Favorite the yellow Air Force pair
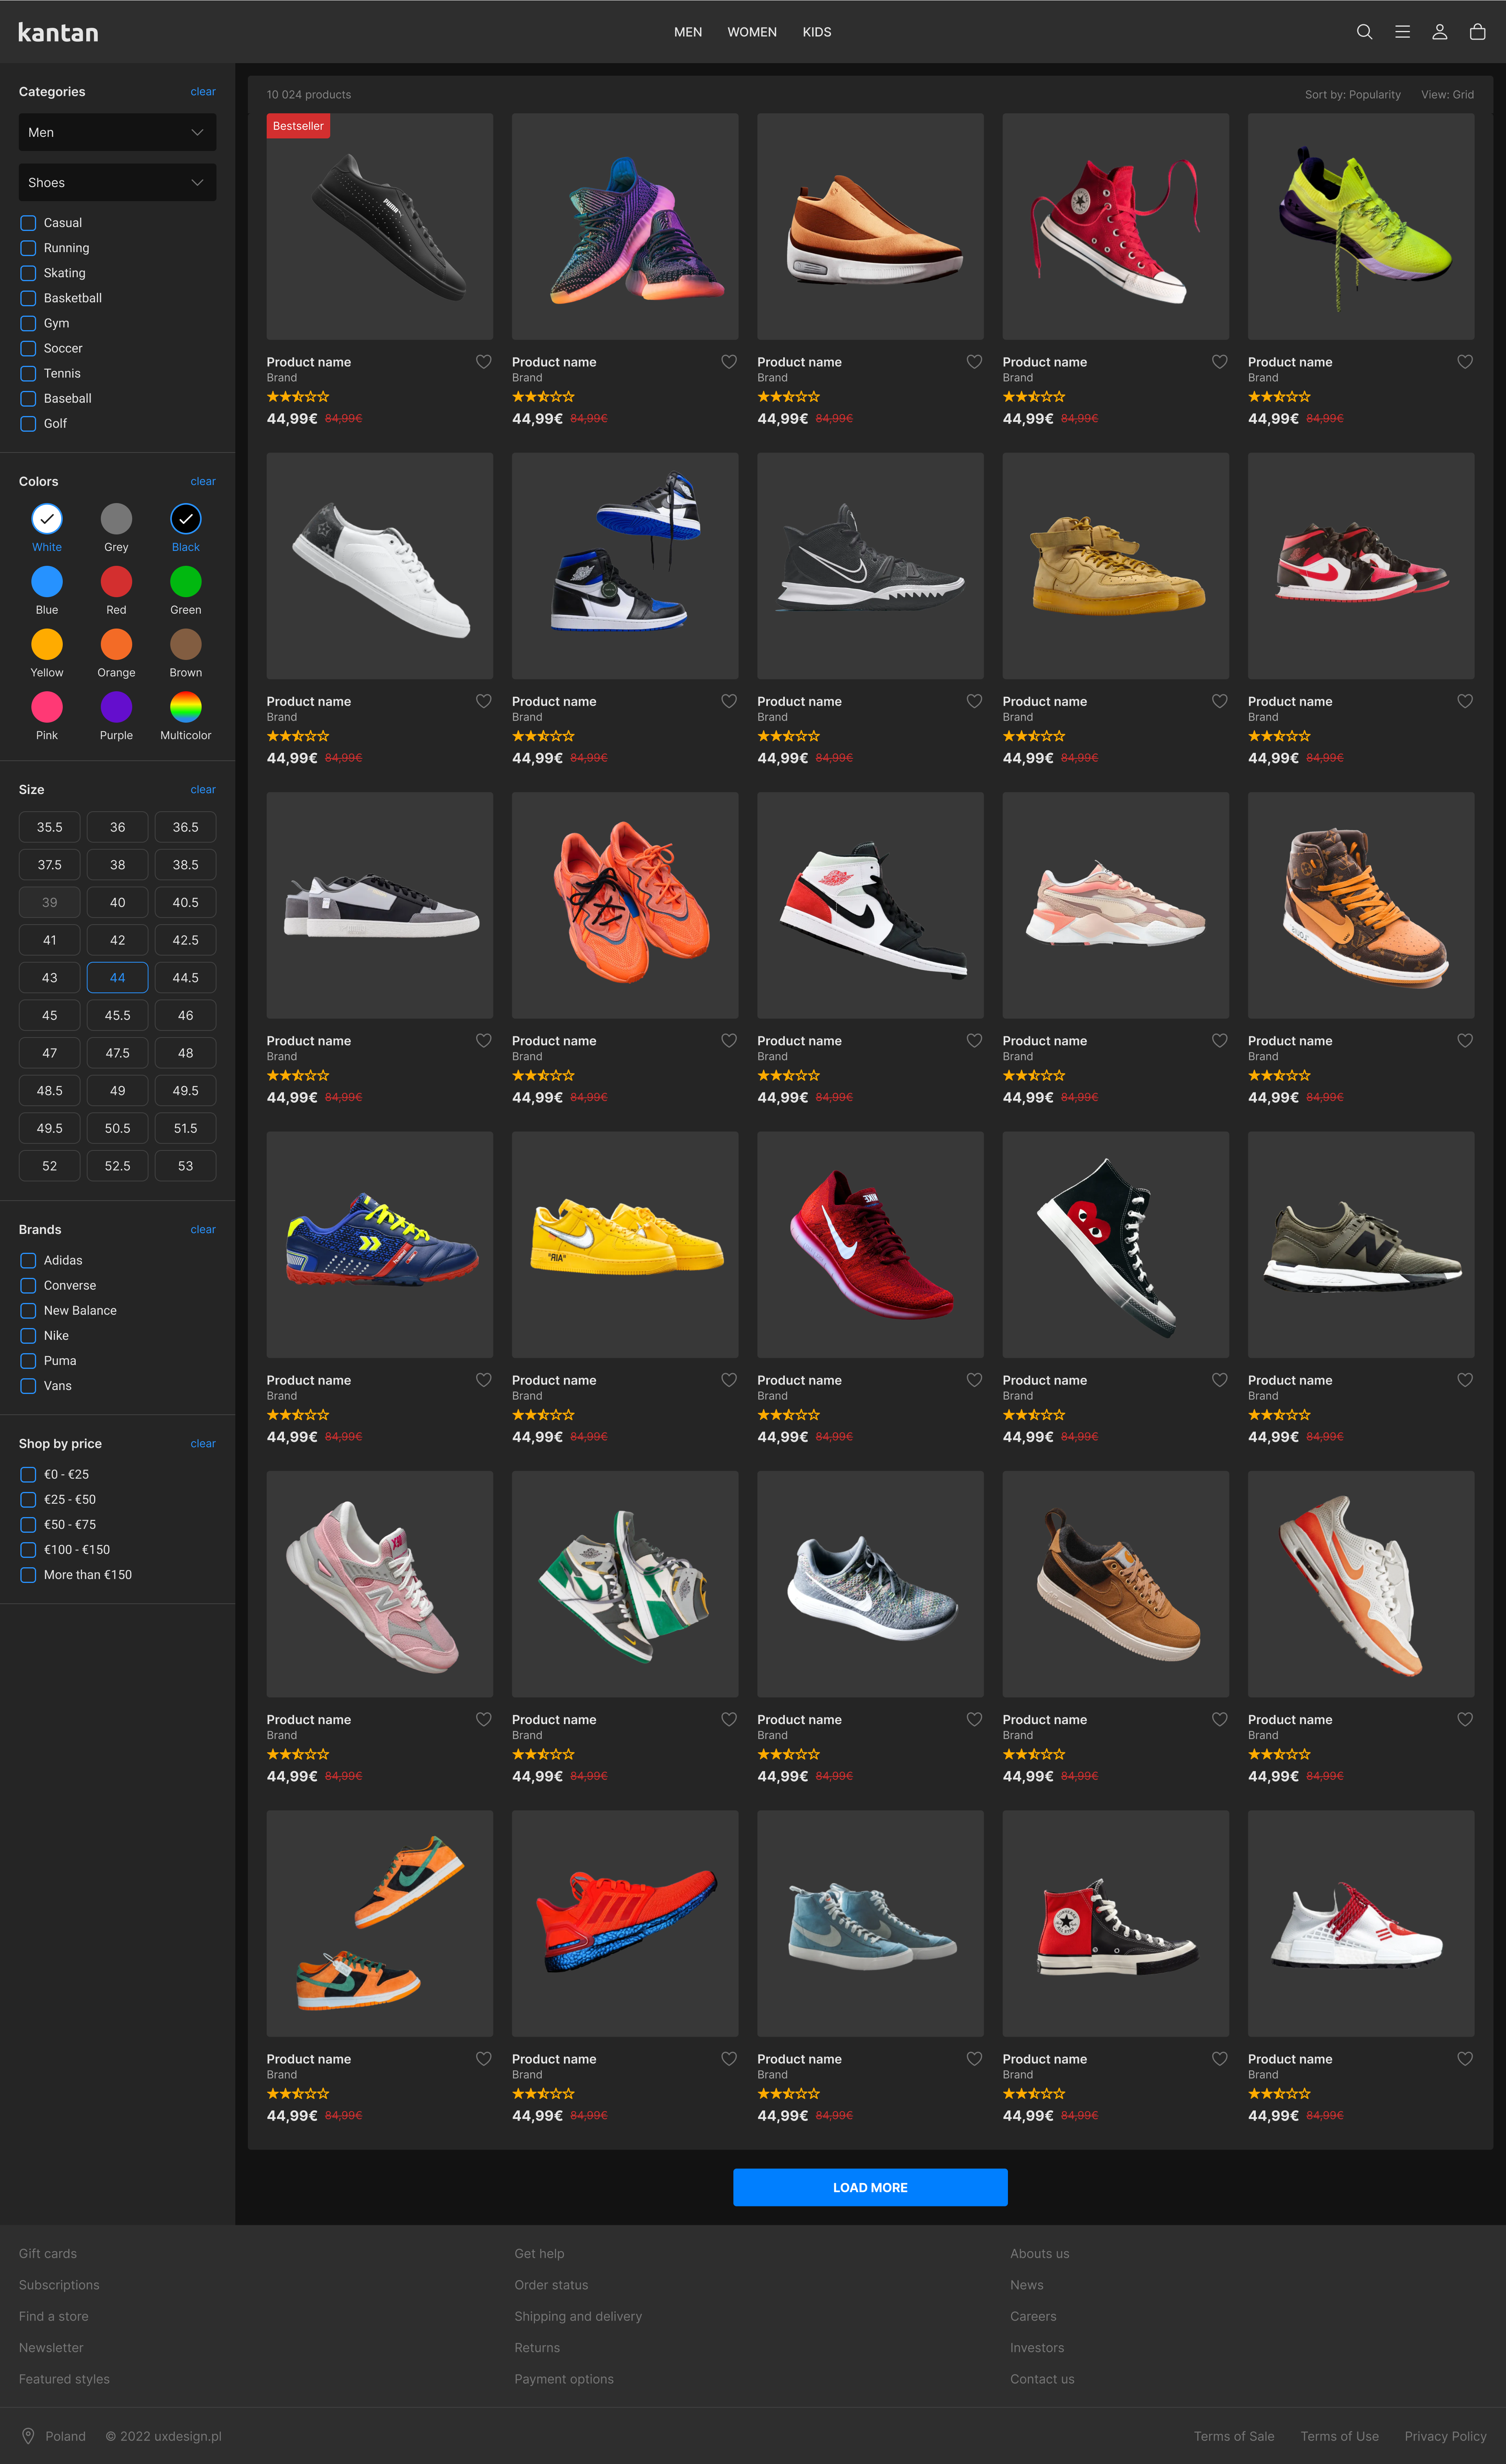Image resolution: width=1506 pixels, height=2464 pixels. (x=729, y=1380)
